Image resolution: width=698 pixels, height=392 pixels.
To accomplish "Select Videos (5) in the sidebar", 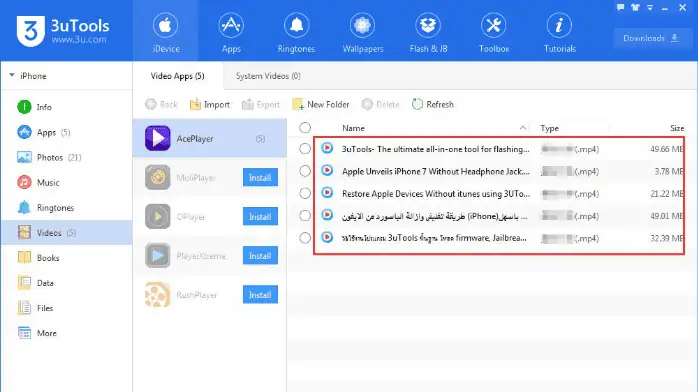I will (67, 232).
